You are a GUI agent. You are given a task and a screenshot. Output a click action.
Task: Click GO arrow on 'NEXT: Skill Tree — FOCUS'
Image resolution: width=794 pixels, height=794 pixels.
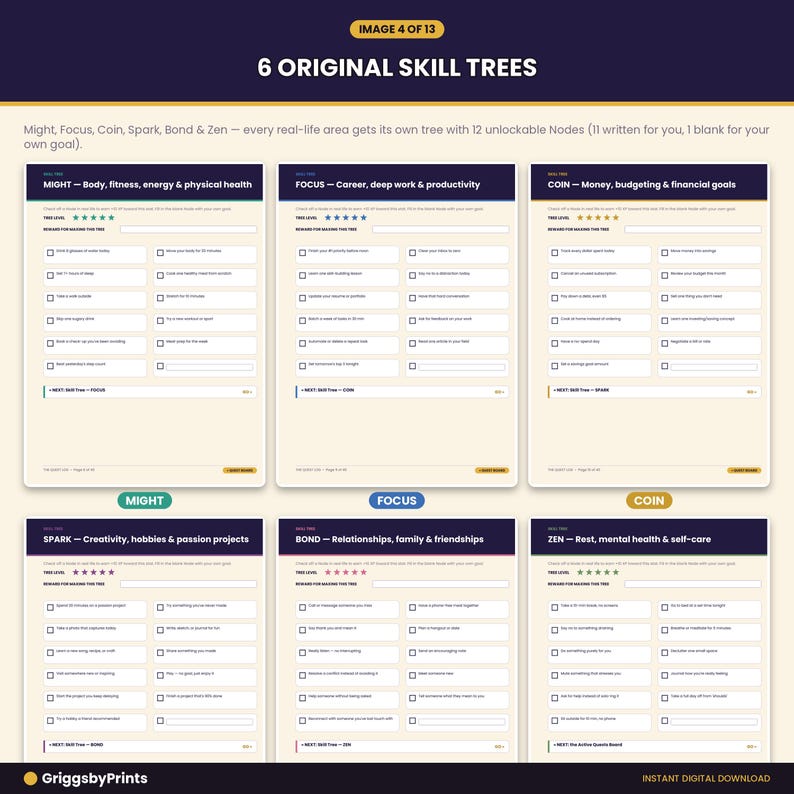(x=247, y=392)
